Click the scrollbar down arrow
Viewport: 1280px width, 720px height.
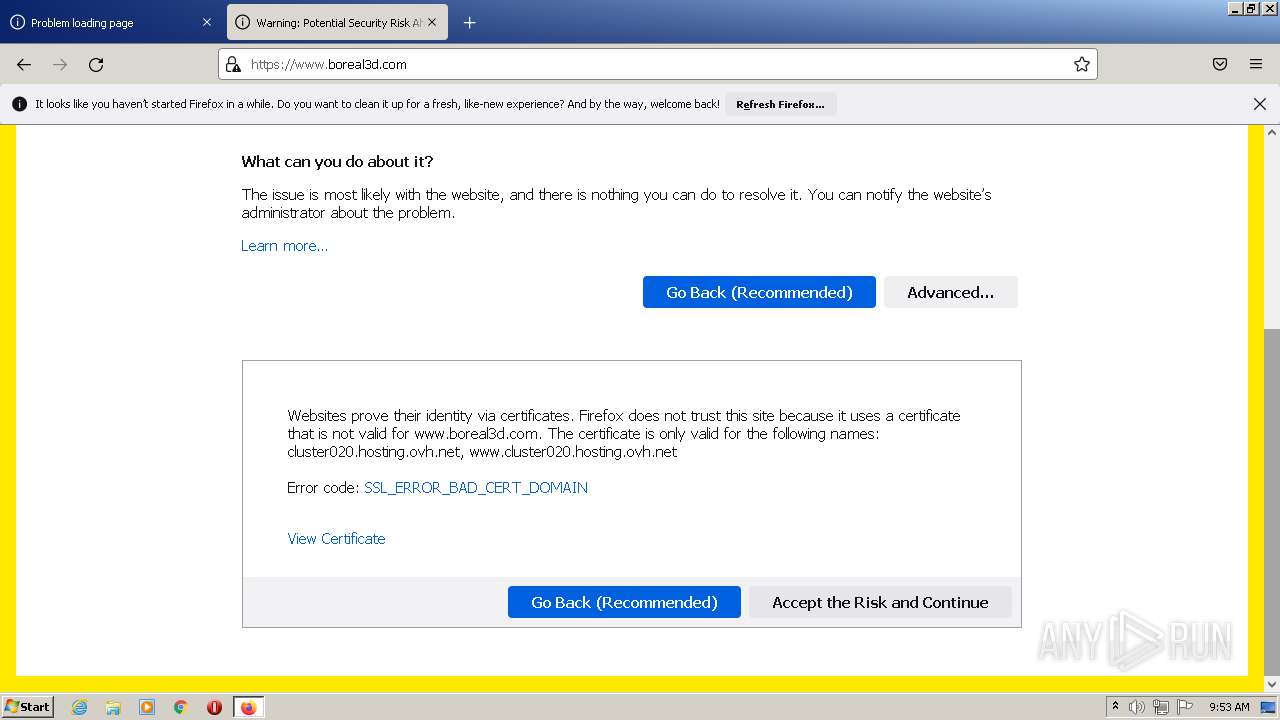pos(1272,684)
